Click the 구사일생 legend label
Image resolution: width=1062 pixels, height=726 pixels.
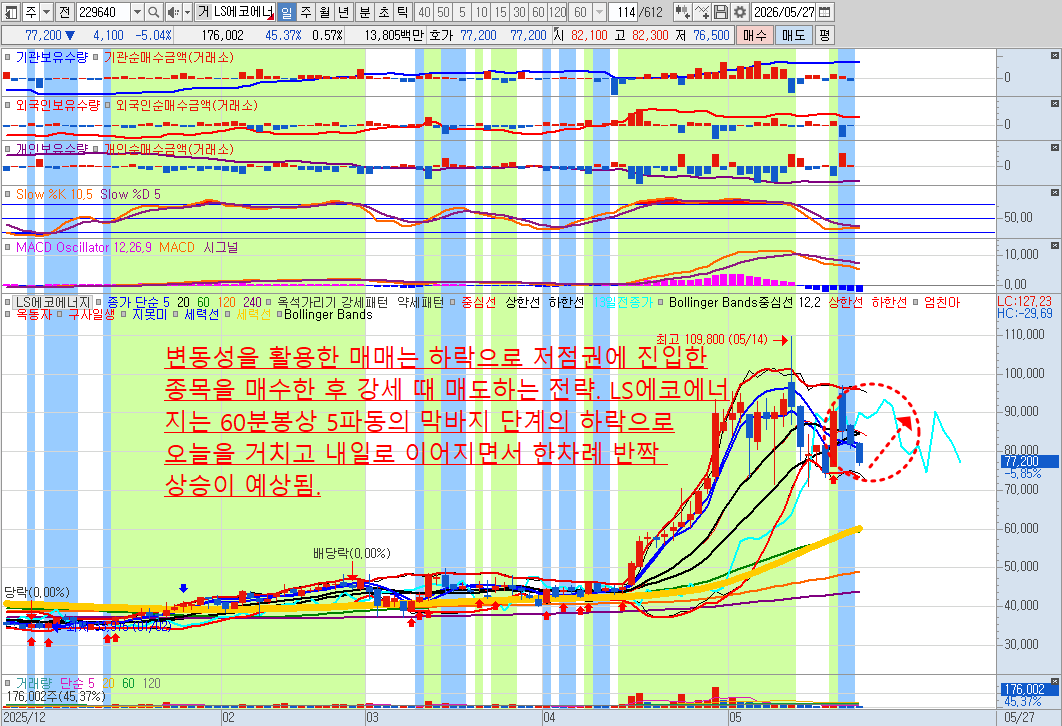(x=91, y=314)
